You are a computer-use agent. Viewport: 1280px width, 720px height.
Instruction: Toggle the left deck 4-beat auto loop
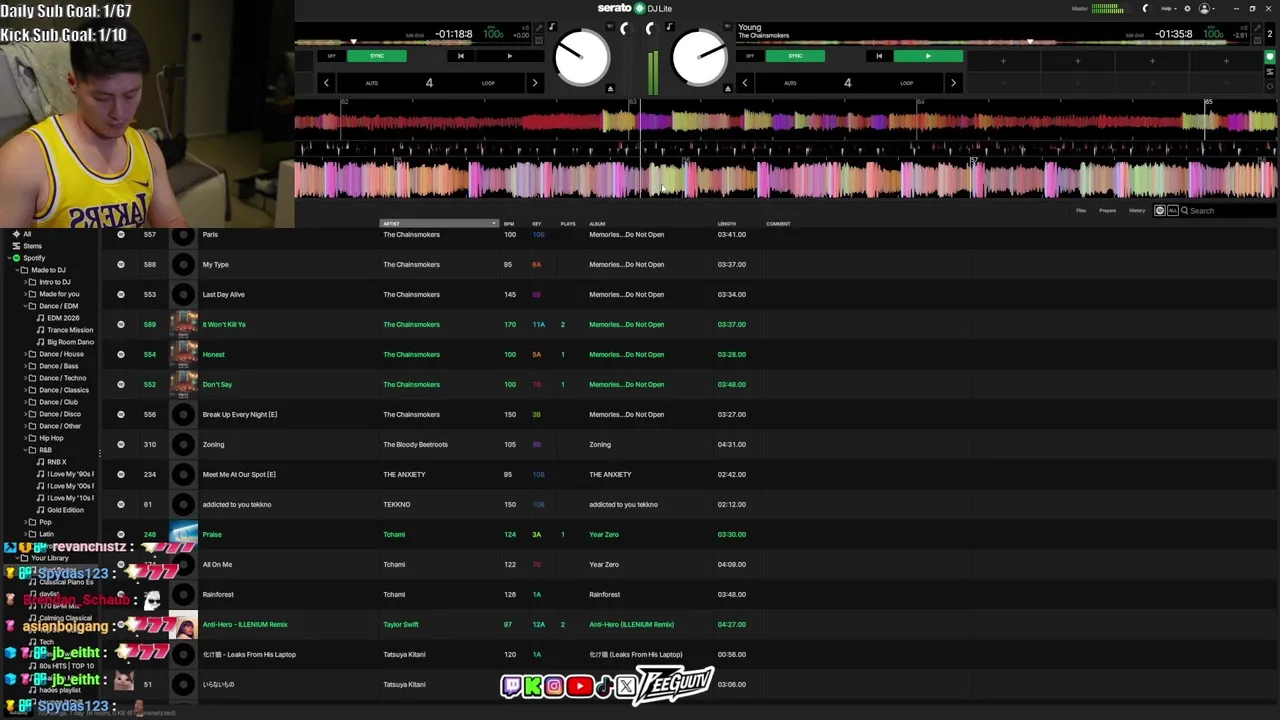(x=429, y=83)
